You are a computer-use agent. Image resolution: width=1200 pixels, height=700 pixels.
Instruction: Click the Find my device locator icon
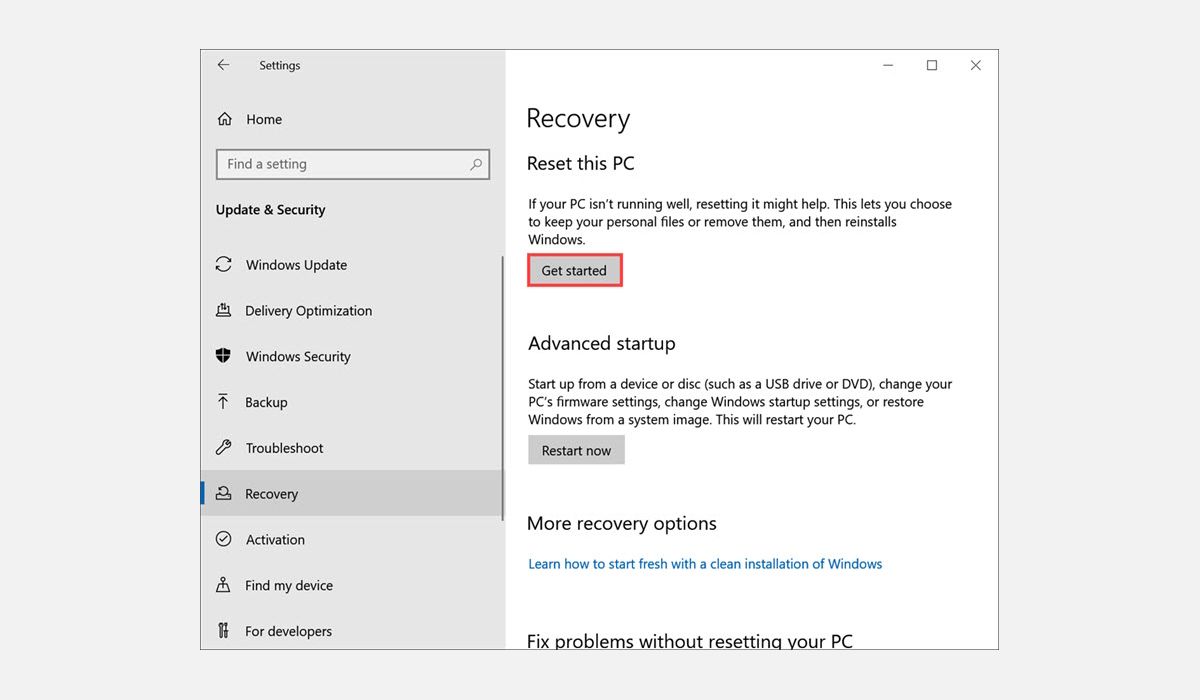[x=224, y=585]
